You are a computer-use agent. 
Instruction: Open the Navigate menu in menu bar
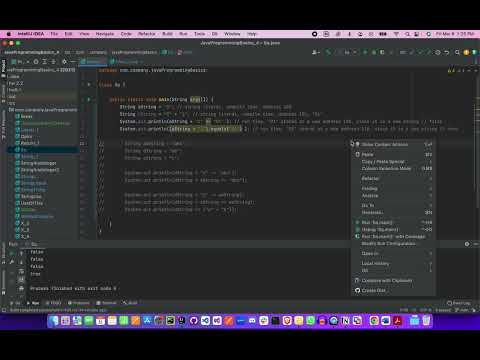click(105, 34)
